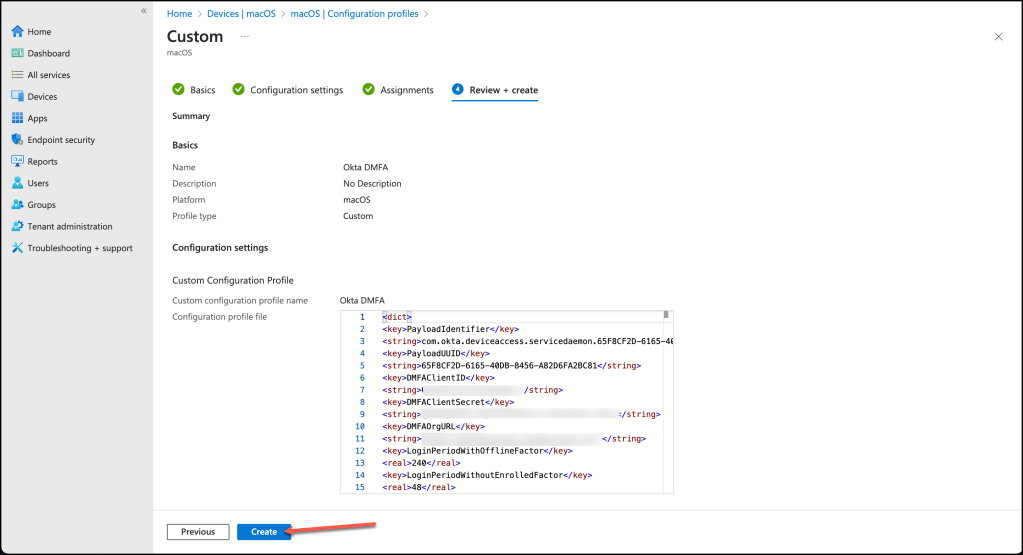Select the All services icon
Viewport: 1023px width, 555px height.
pos(17,75)
